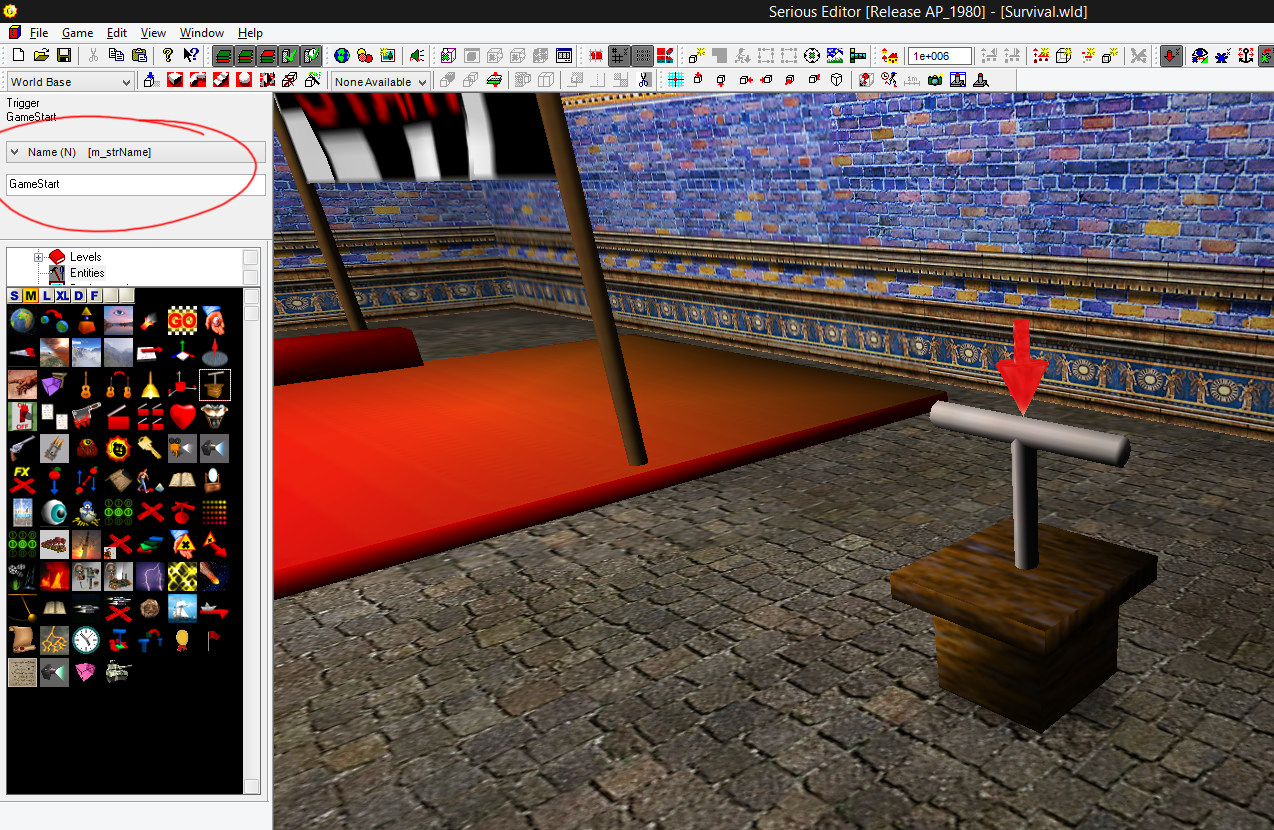
Task: Open the Help menu
Action: click(x=250, y=33)
